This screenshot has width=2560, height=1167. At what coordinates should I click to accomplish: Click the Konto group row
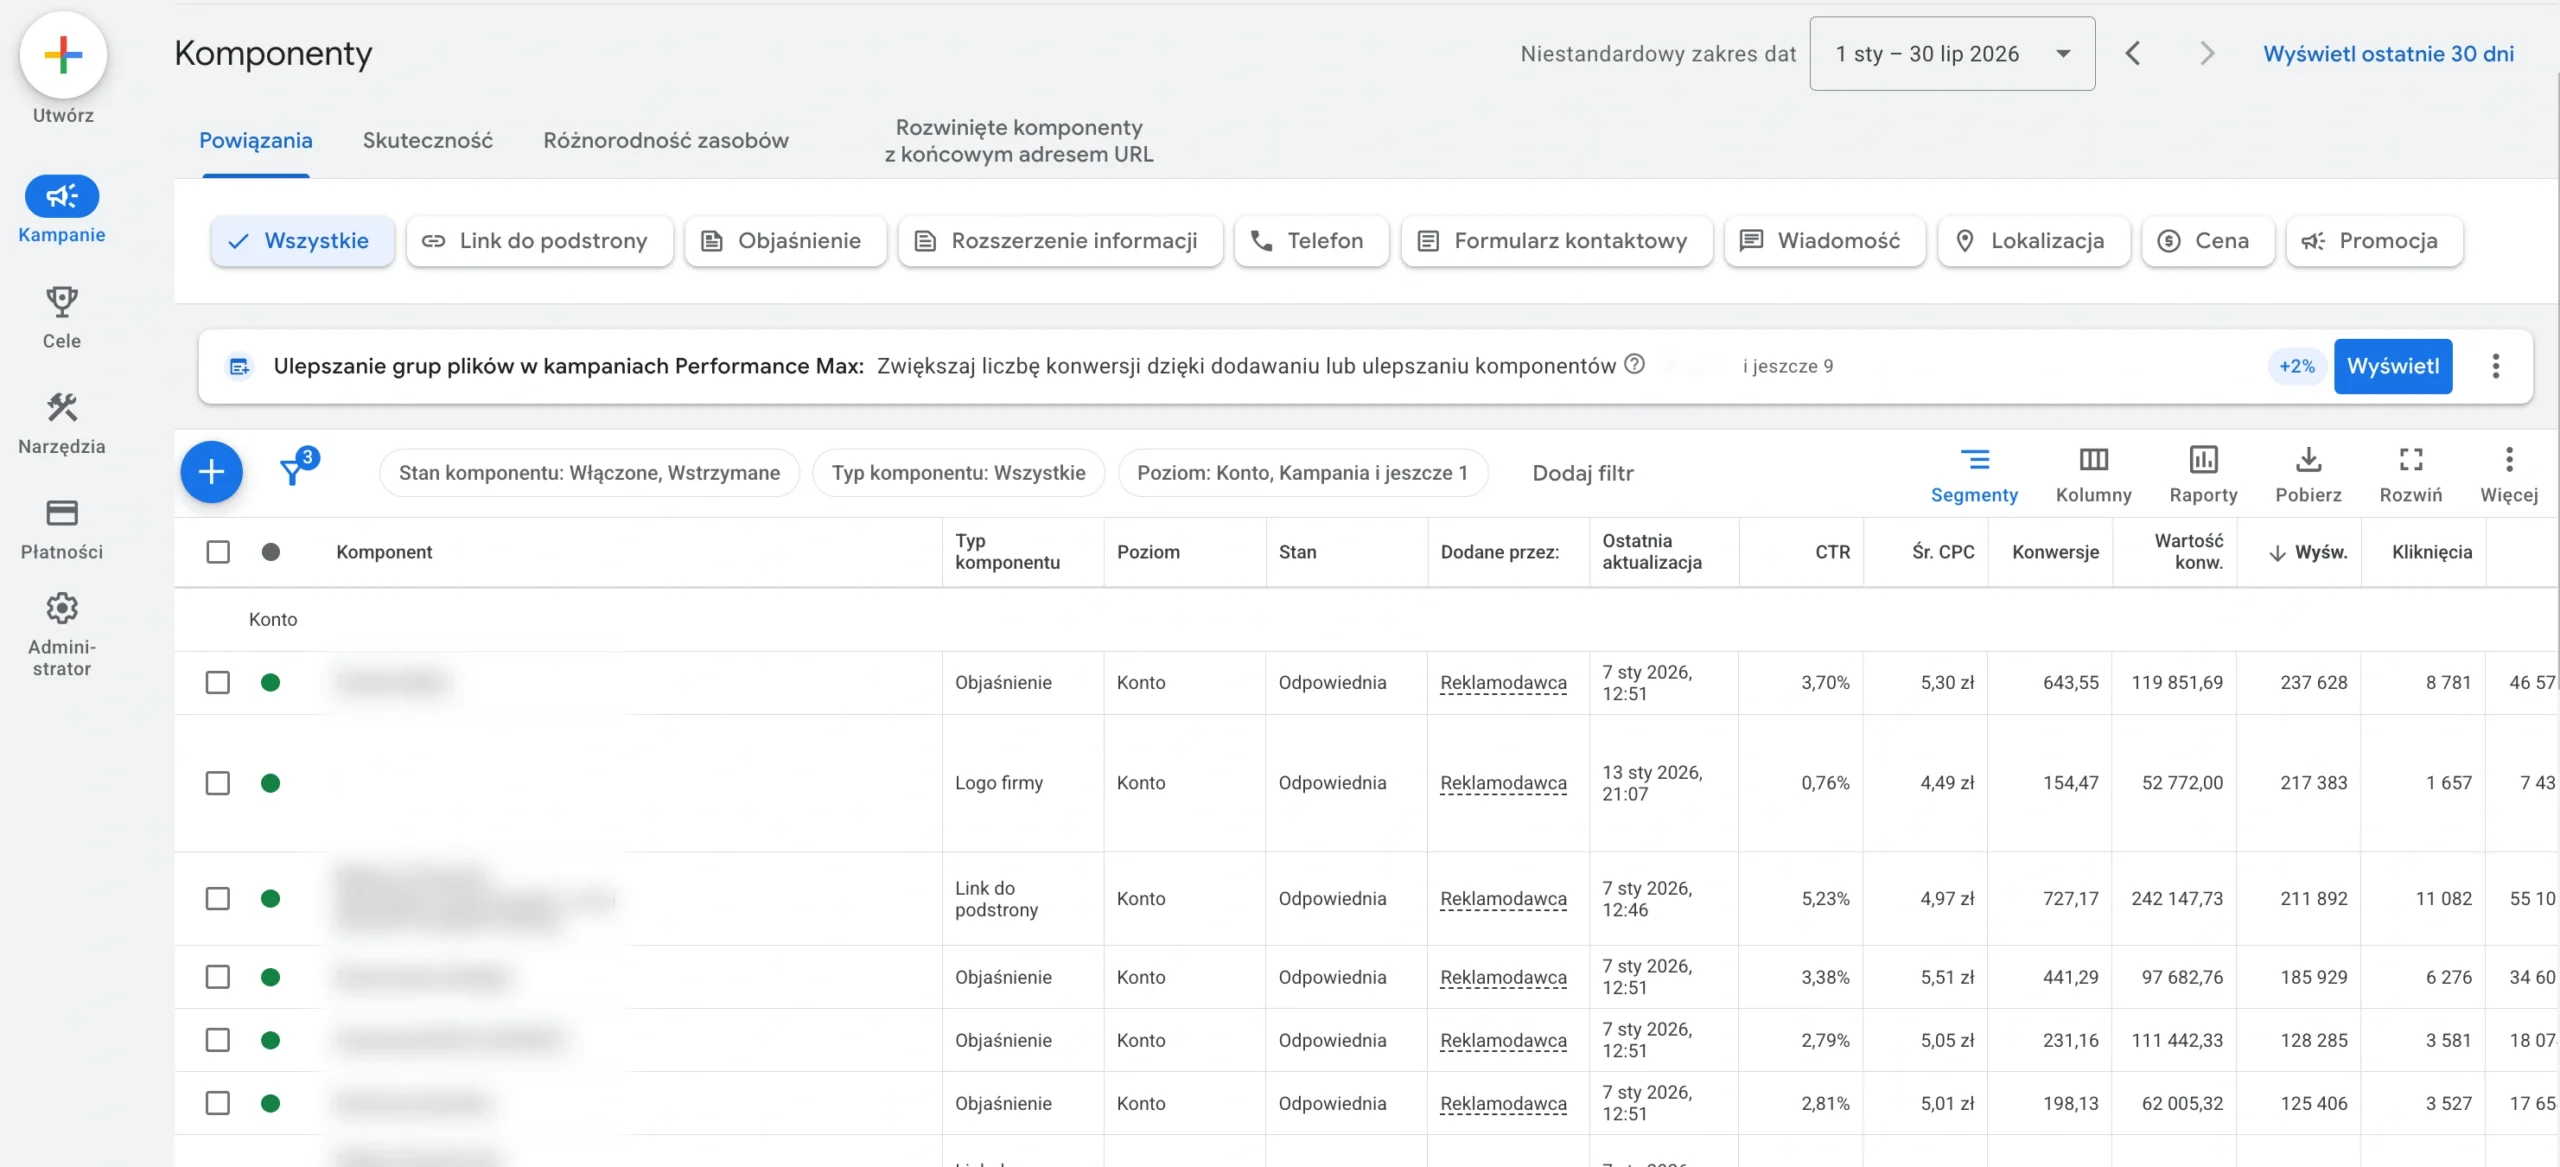coord(1366,619)
